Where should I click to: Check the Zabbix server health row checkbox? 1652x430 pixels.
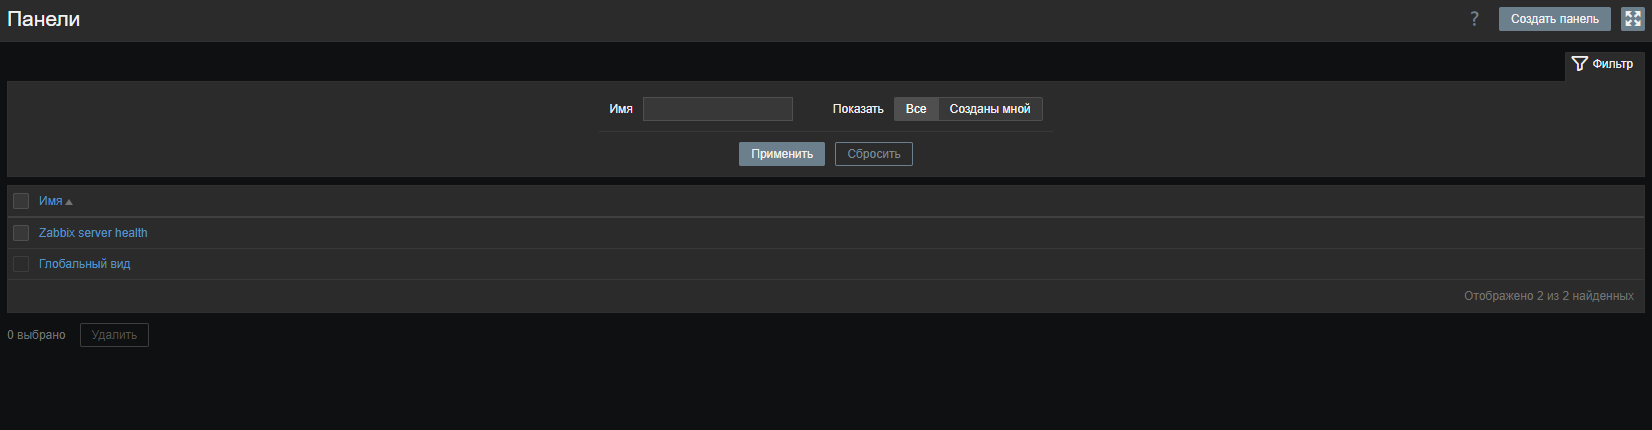pos(21,233)
